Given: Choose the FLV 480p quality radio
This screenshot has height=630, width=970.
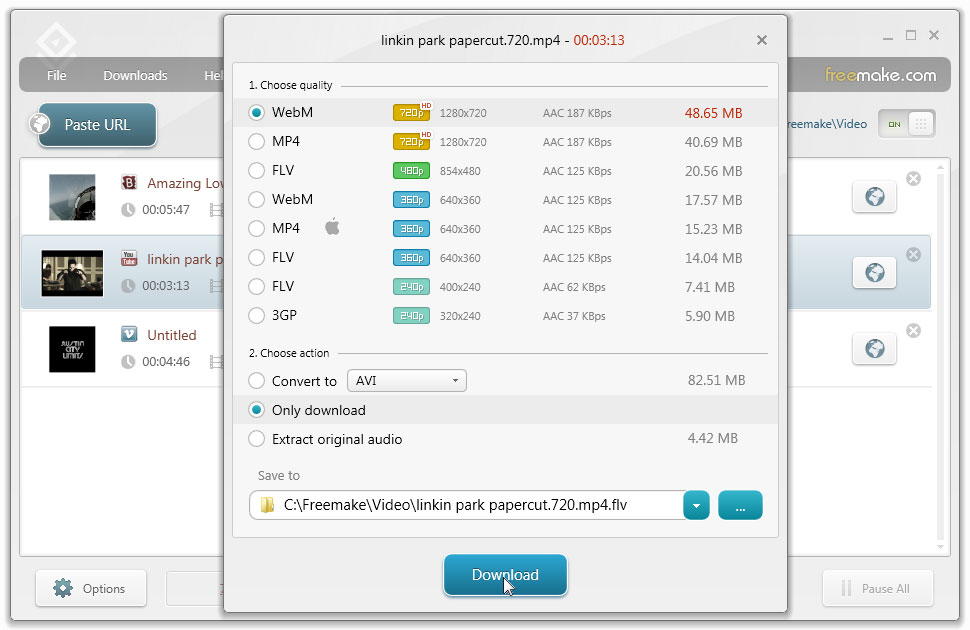Looking at the screenshot, I should pyautogui.click(x=256, y=170).
